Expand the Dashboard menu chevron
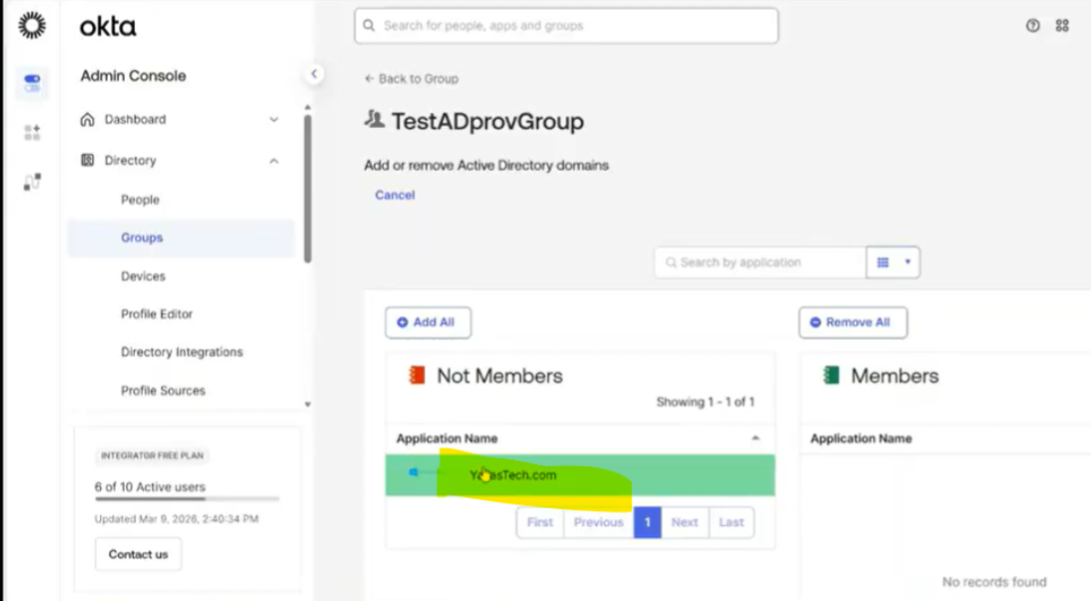 (x=274, y=120)
